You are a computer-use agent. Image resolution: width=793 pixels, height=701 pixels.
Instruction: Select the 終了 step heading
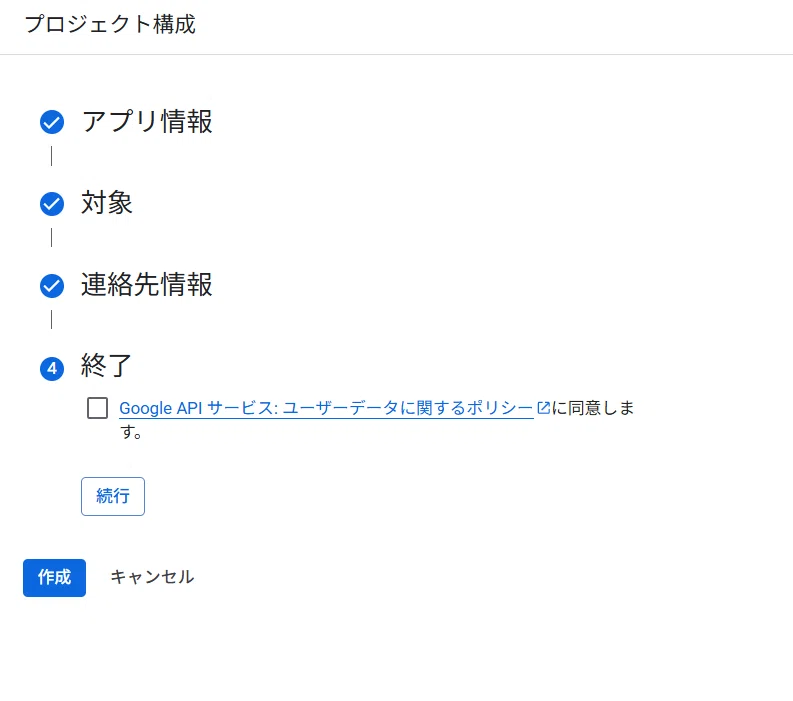click(106, 366)
